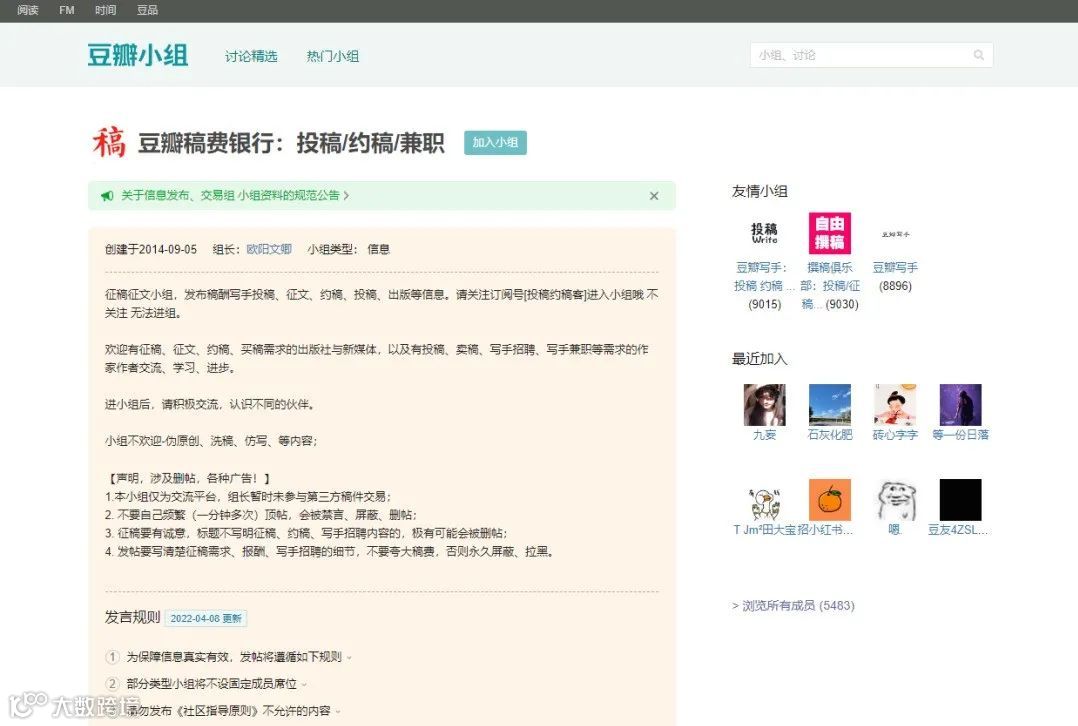Click 豆瓣写手 (8896) group avatar
The height and width of the screenshot is (726, 1078).
point(894,232)
